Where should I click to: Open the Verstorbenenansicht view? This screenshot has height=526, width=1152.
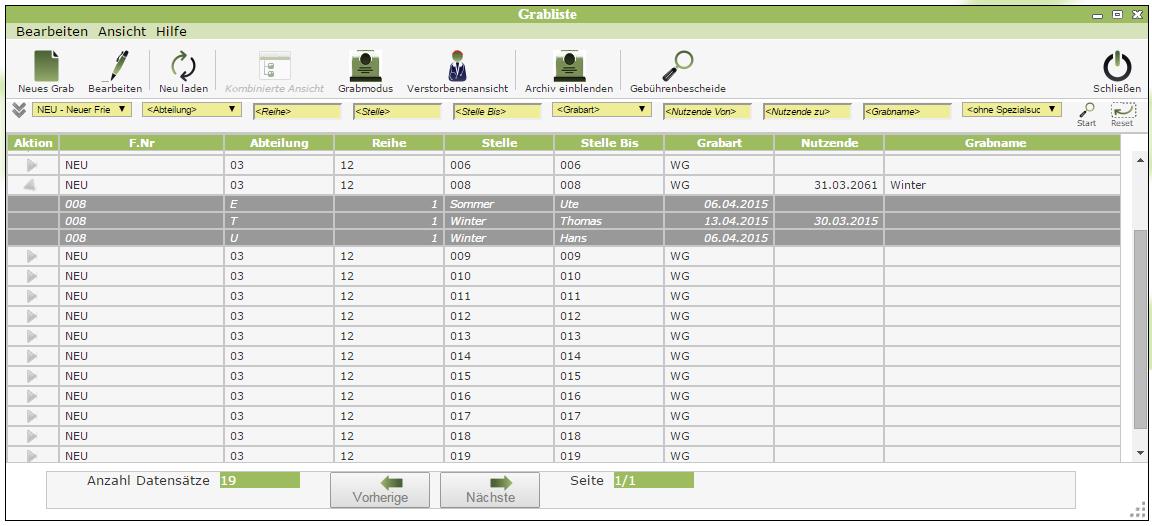click(x=457, y=68)
